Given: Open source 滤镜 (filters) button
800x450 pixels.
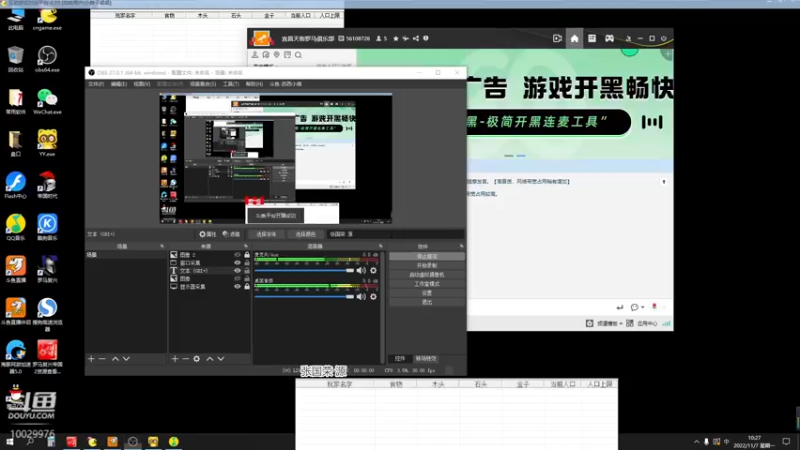Looking at the screenshot, I should [x=231, y=234].
